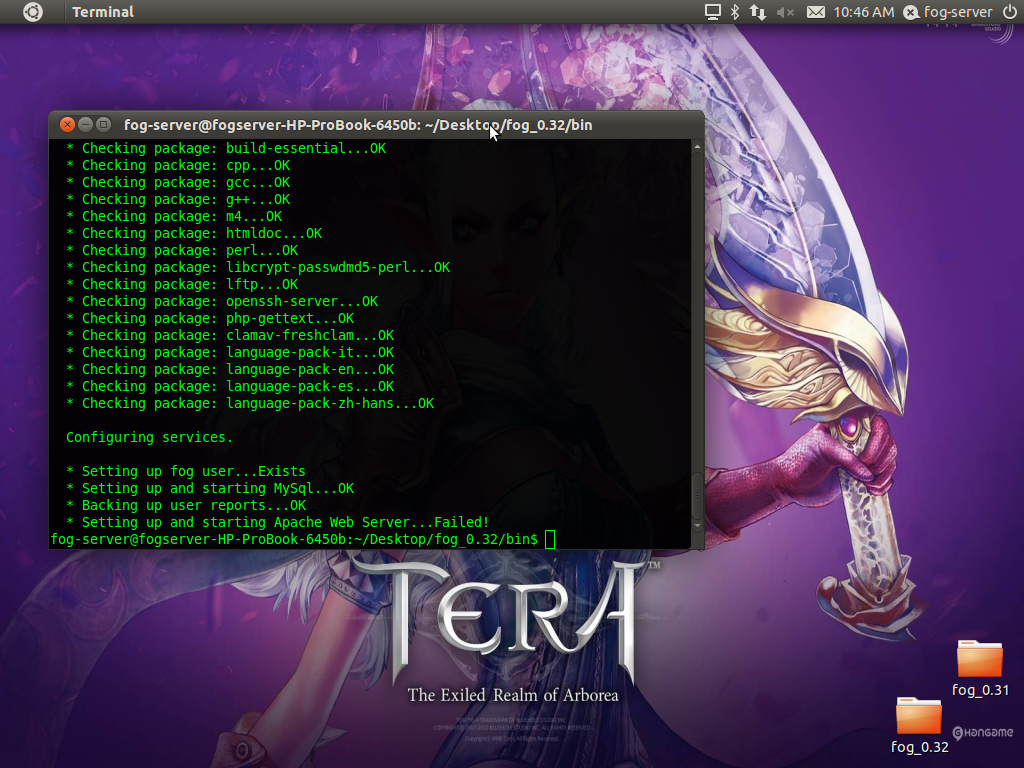The width and height of the screenshot is (1024, 768).
Task: Click the terminal scrollbar down arrow
Action: click(697, 526)
